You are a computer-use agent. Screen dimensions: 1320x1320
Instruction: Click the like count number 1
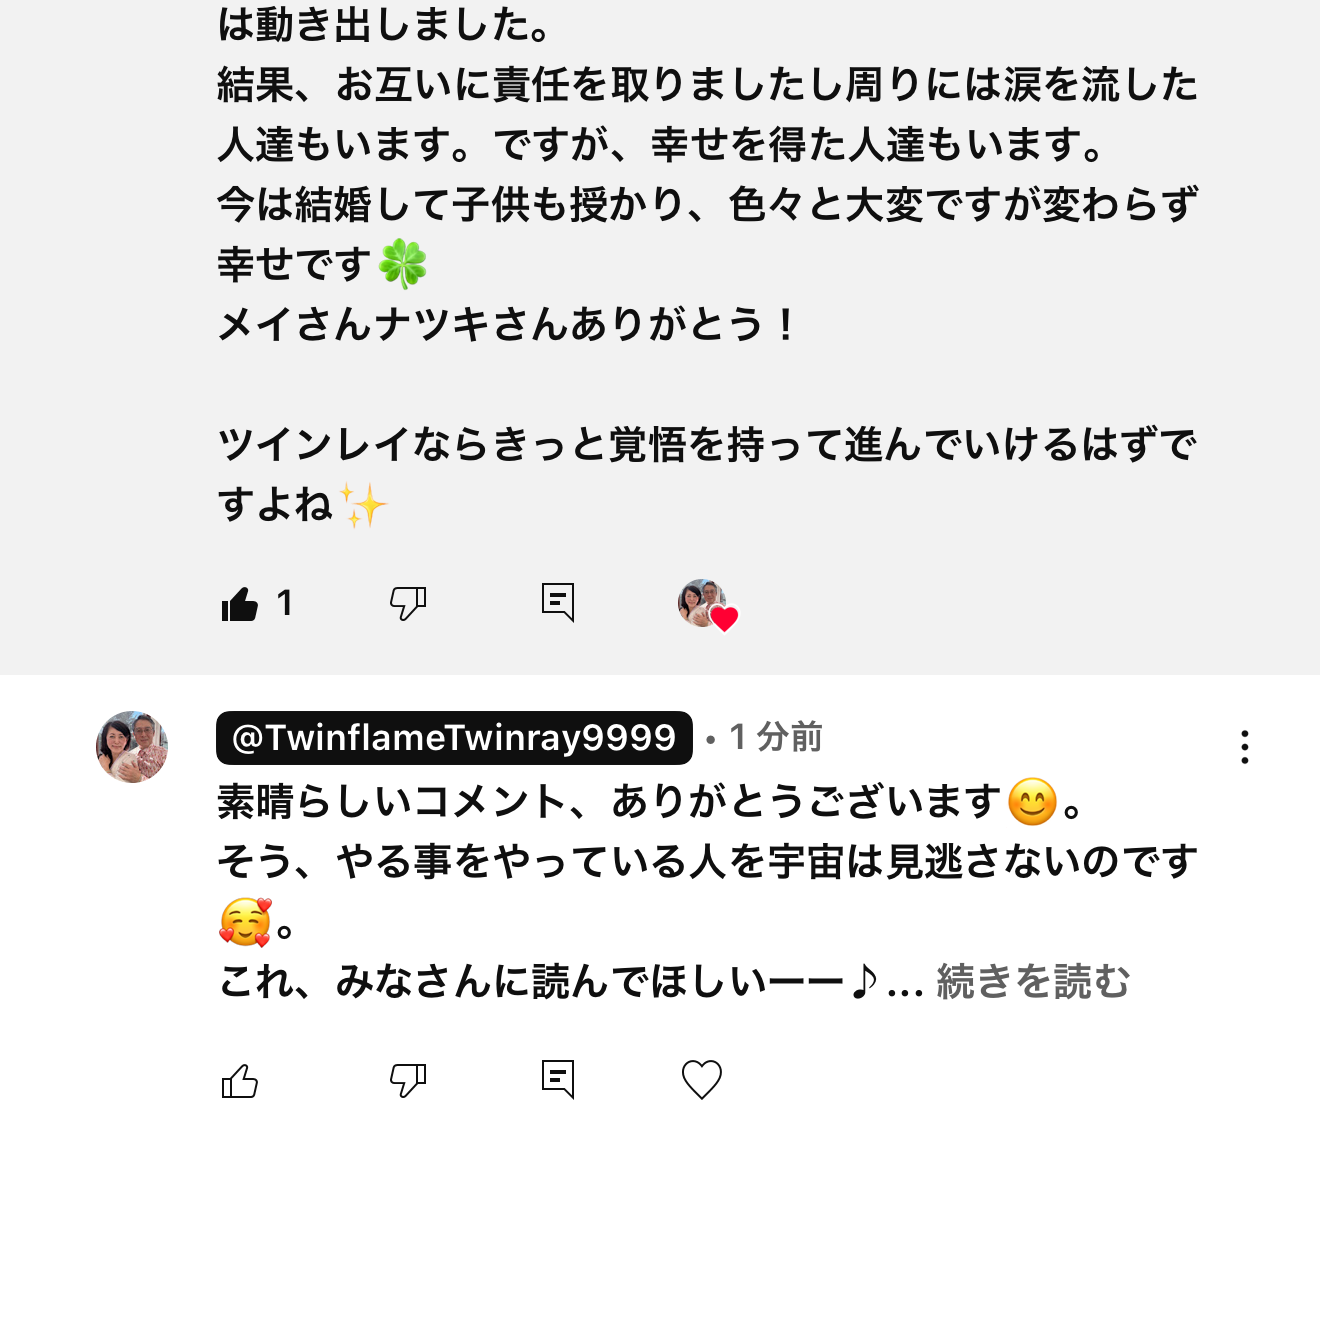[285, 603]
